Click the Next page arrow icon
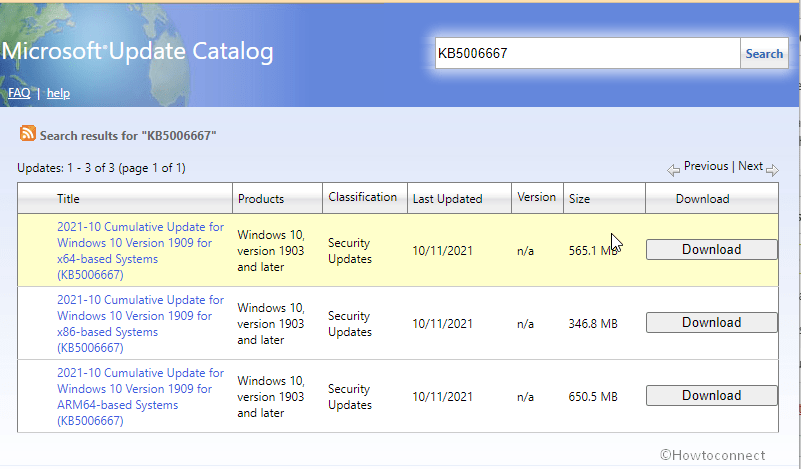 [772, 170]
